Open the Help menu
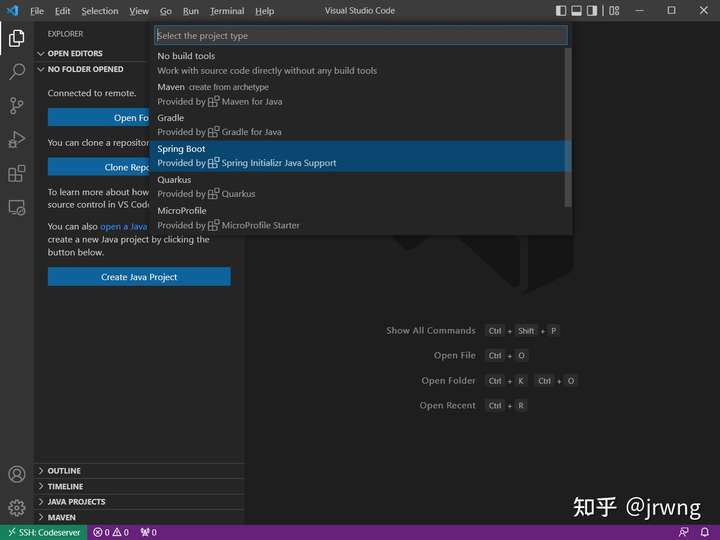 [x=264, y=11]
